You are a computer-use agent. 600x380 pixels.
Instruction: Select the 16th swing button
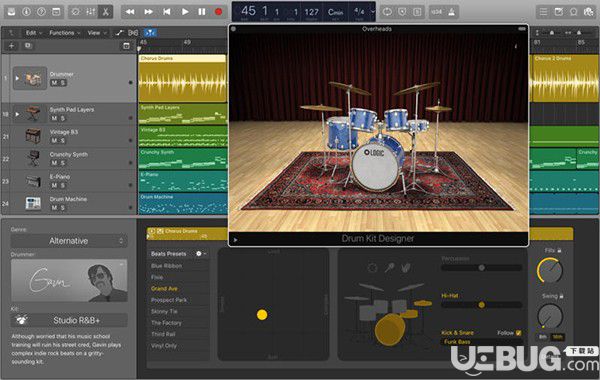click(x=558, y=337)
